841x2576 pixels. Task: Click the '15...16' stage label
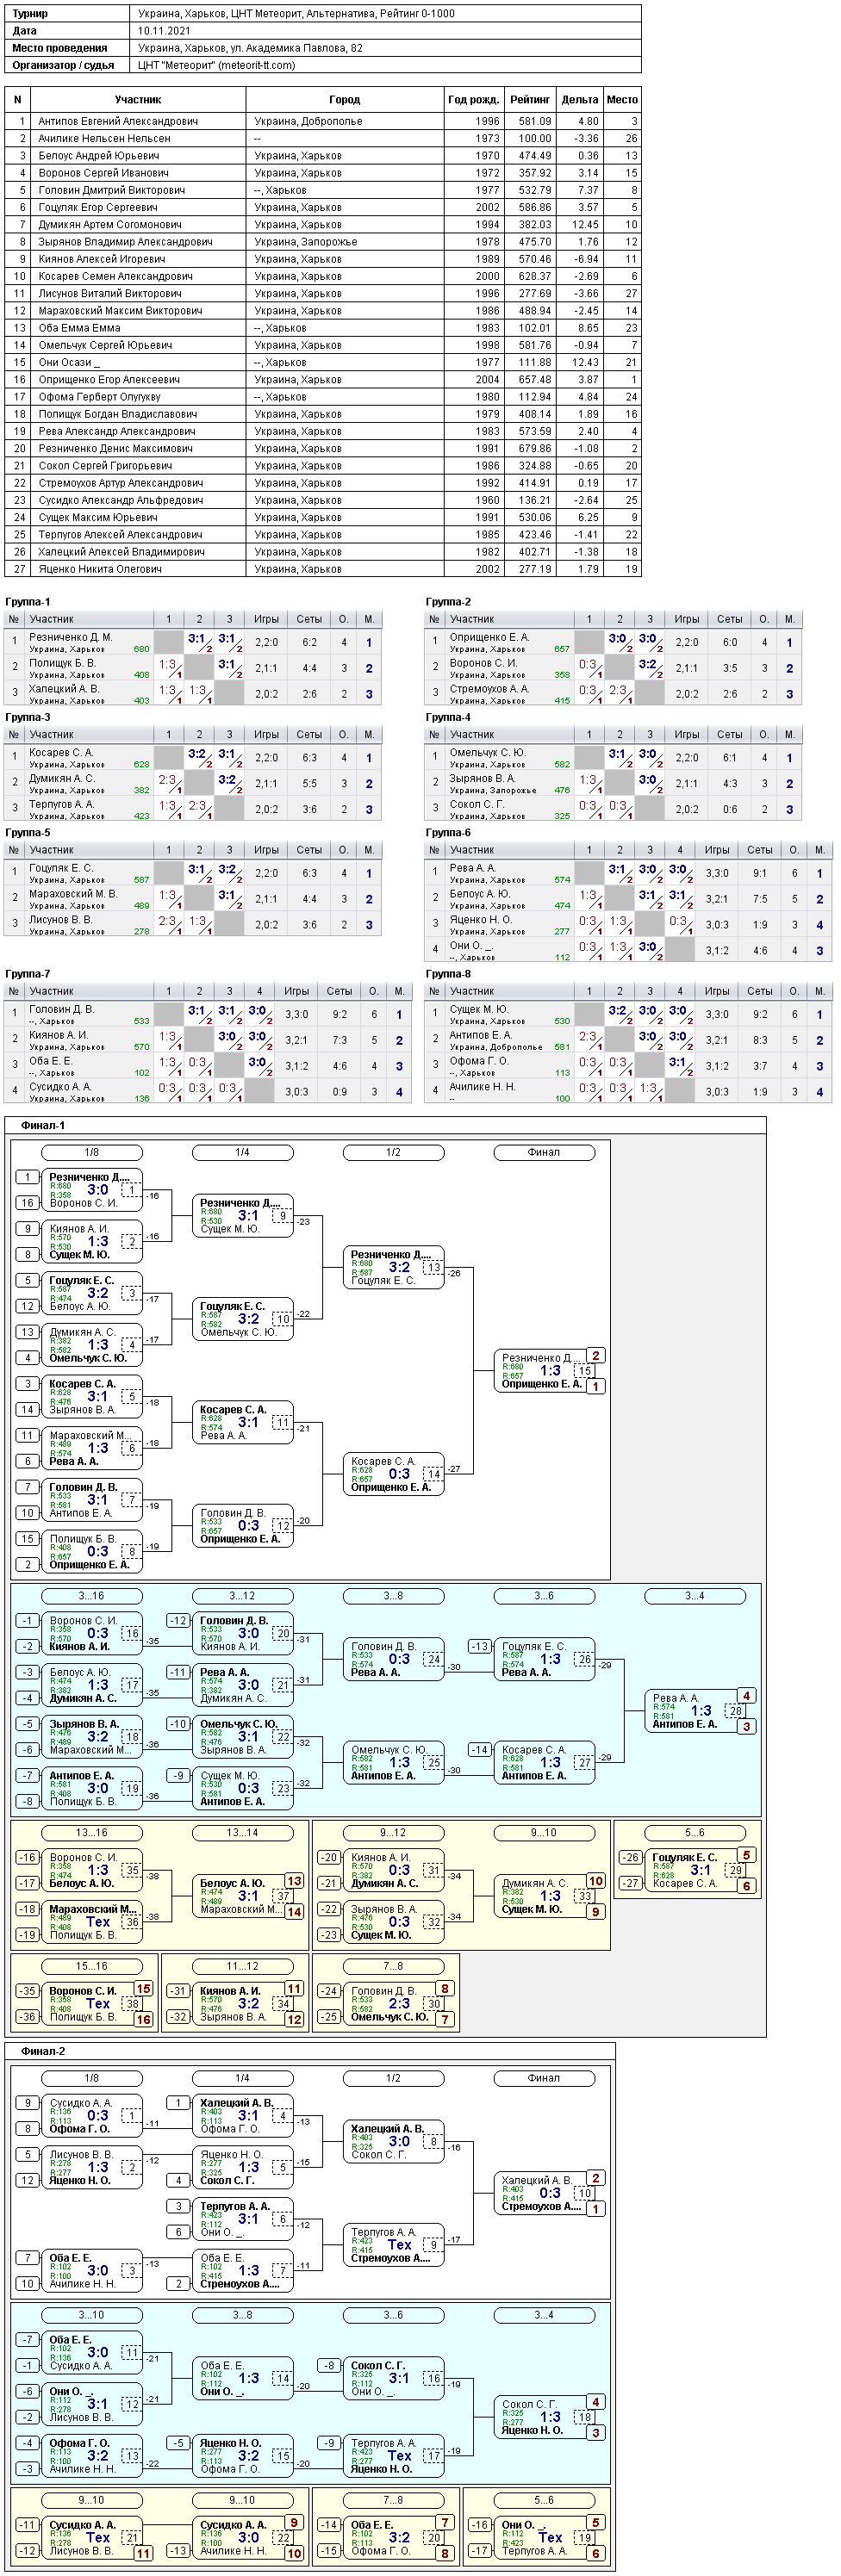[91, 1967]
